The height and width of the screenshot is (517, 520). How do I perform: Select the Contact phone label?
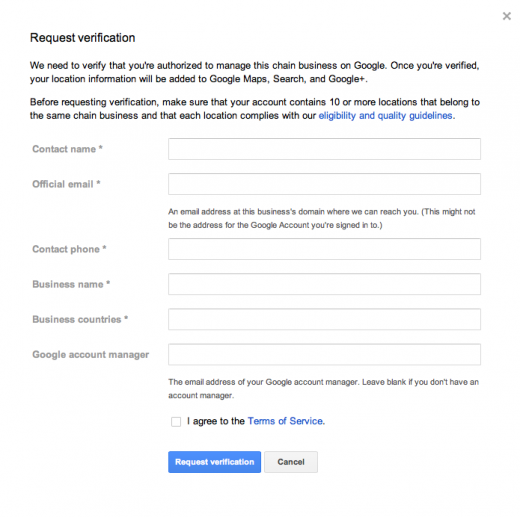(69, 249)
